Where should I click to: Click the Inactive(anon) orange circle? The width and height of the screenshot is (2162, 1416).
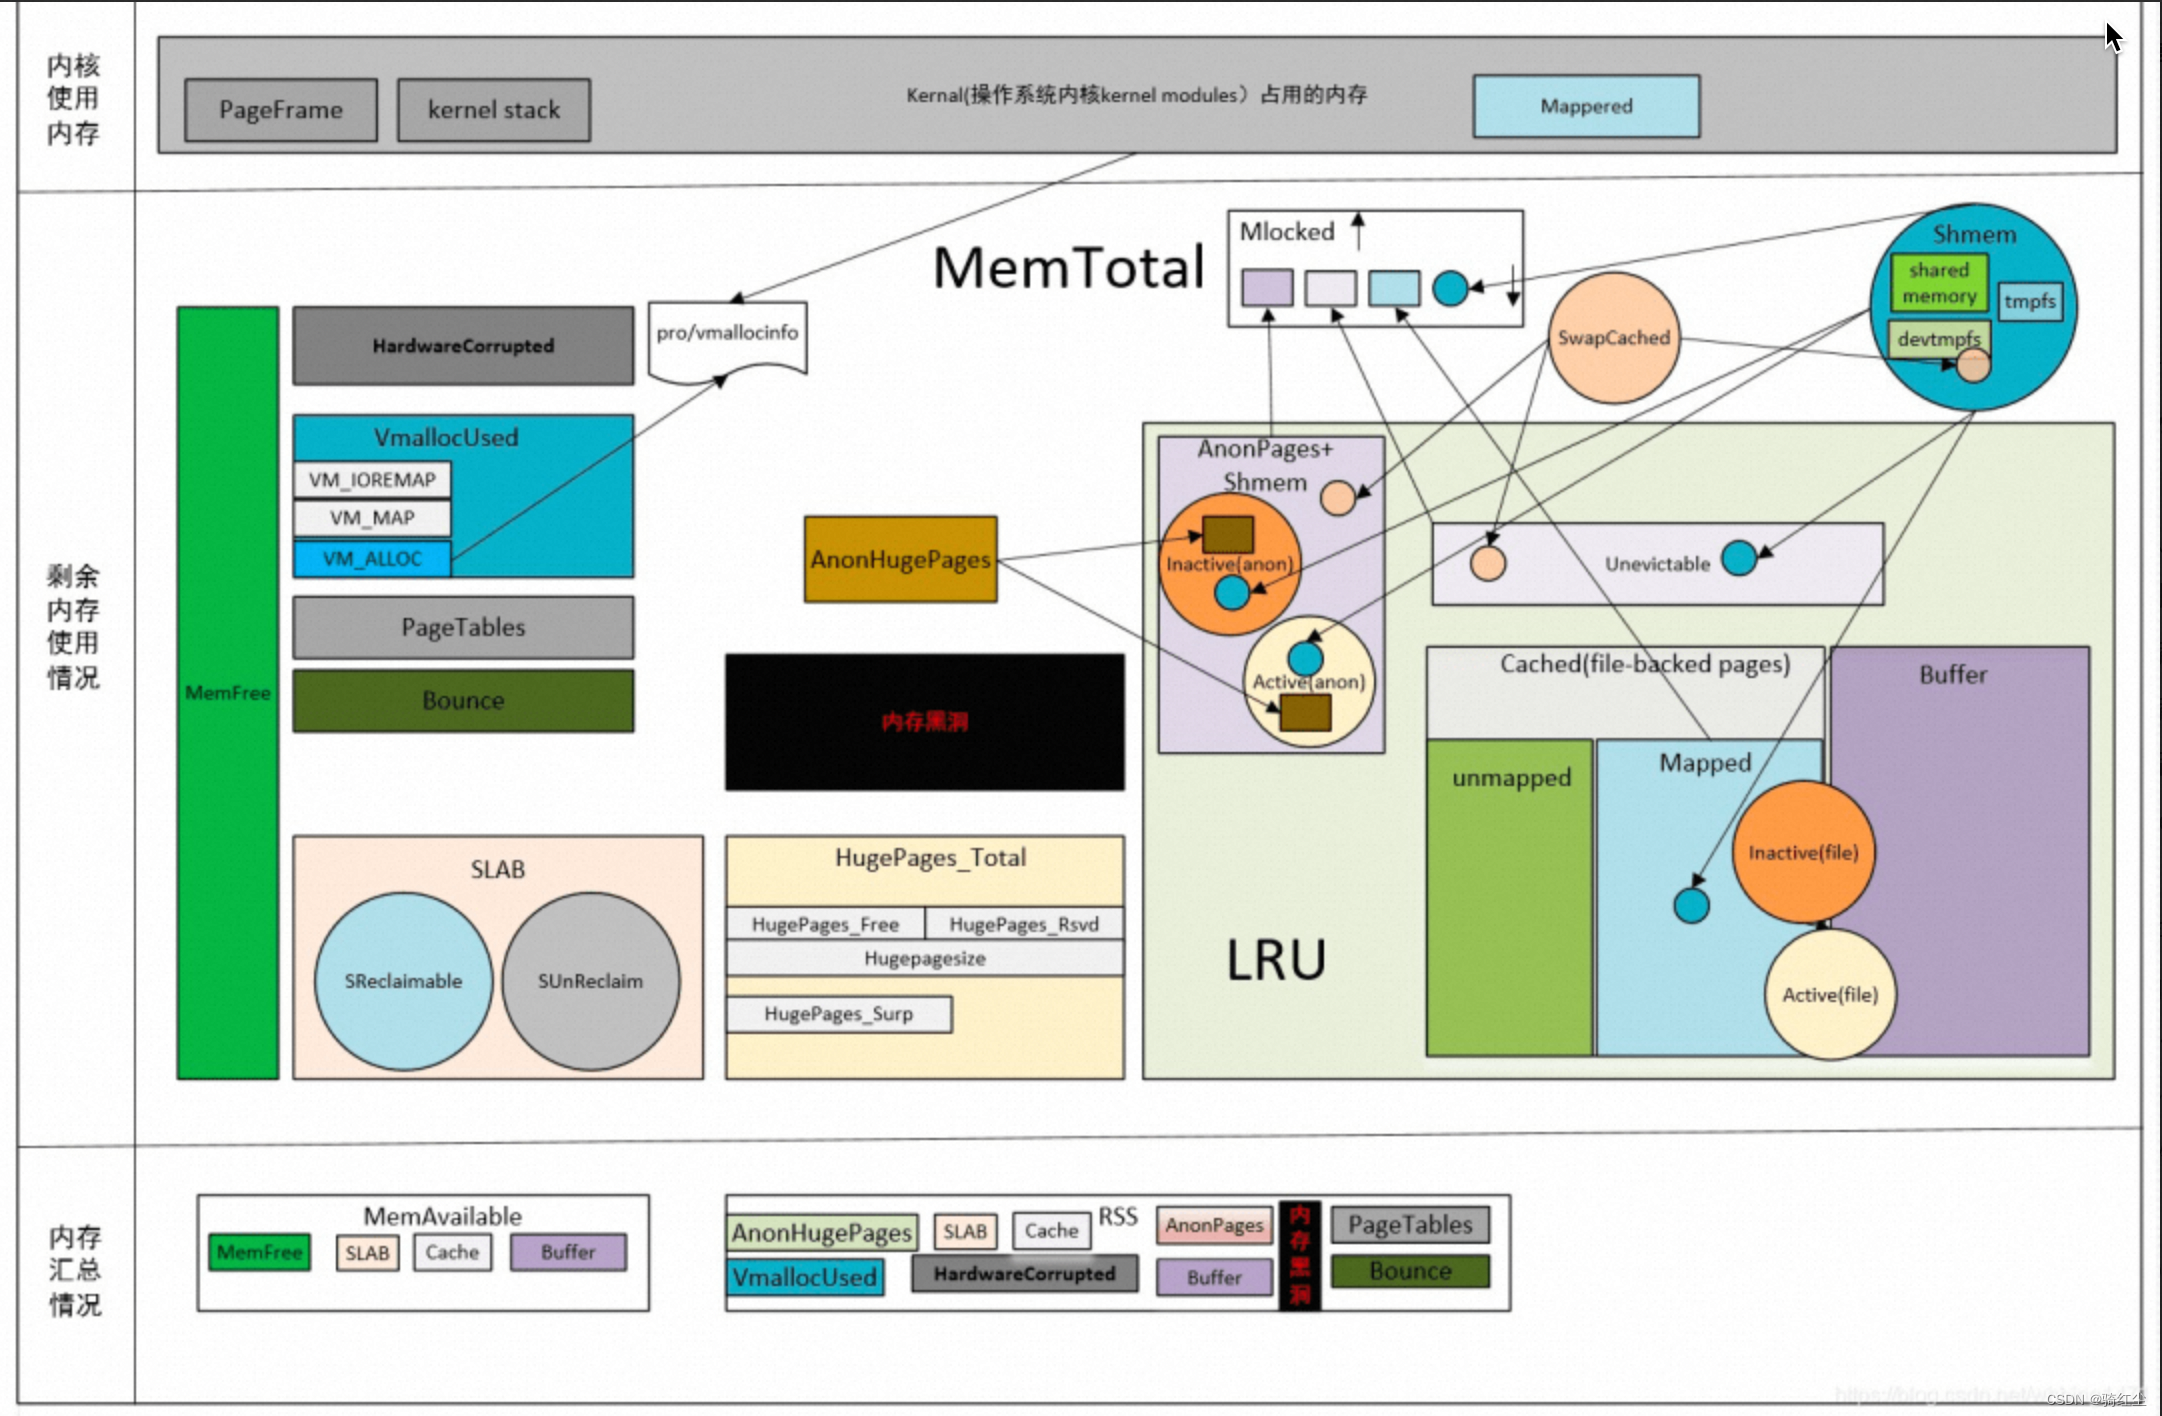pos(1230,564)
